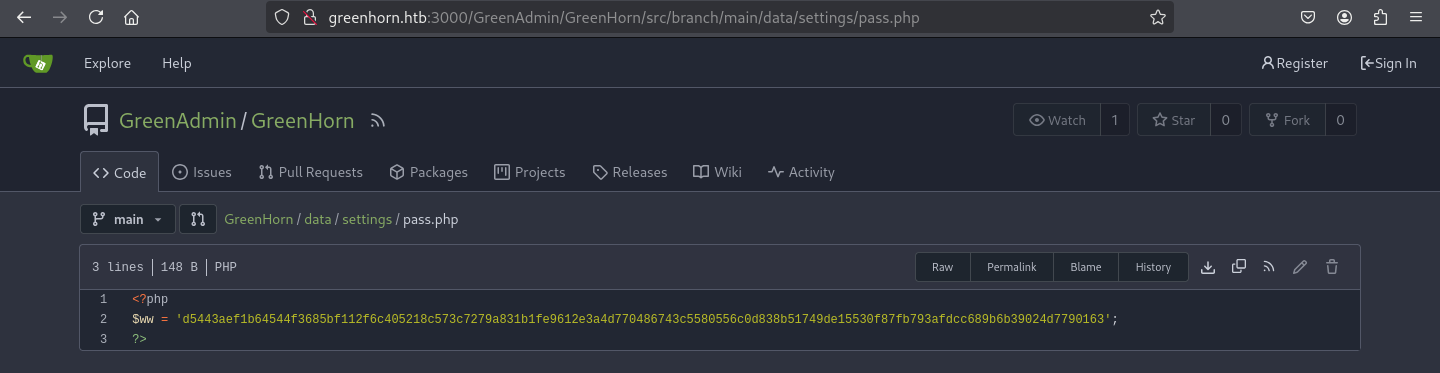Viewport: 1440px width, 373px height.
Task: View file History
Action: (1153, 267)
